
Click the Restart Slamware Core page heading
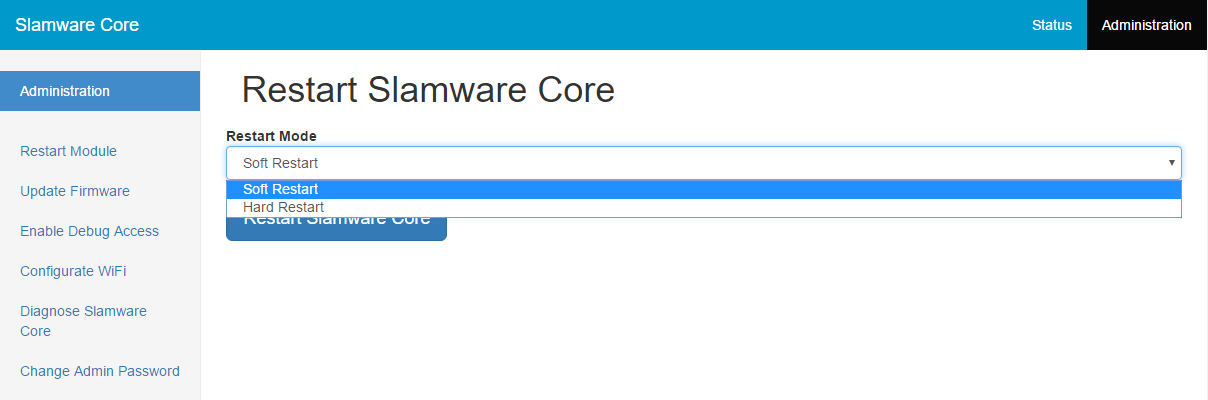pyautogui.click(x=428, y=90)
